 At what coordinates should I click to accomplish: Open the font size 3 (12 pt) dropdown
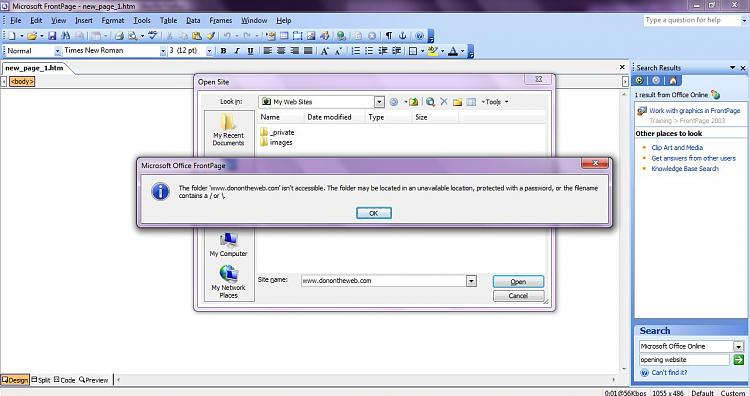(x=209, y=51)
